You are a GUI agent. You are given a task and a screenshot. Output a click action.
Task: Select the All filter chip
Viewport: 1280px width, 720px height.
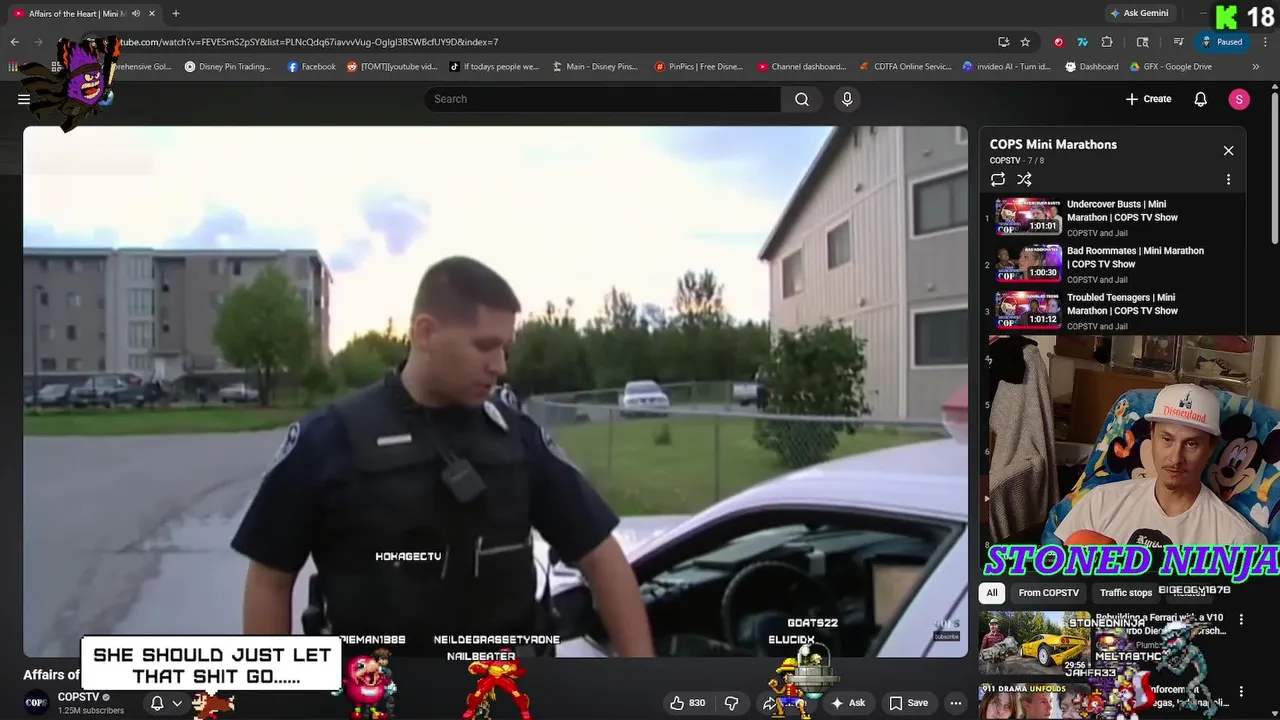coord(992,593)
